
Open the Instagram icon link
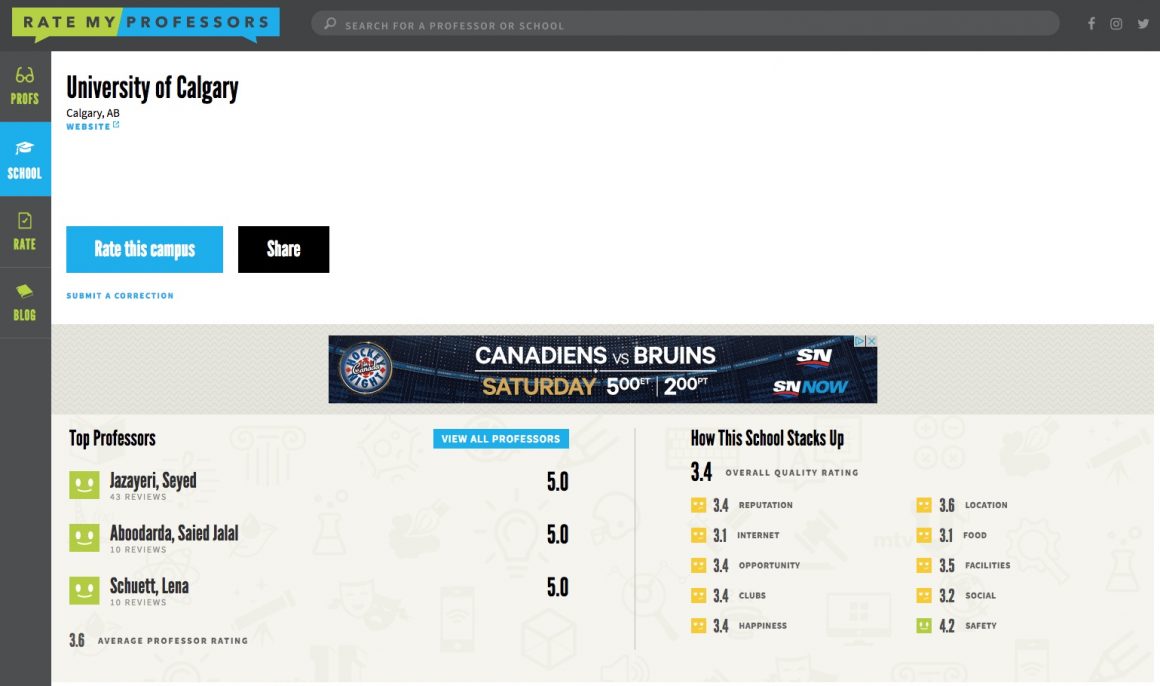1116,24
